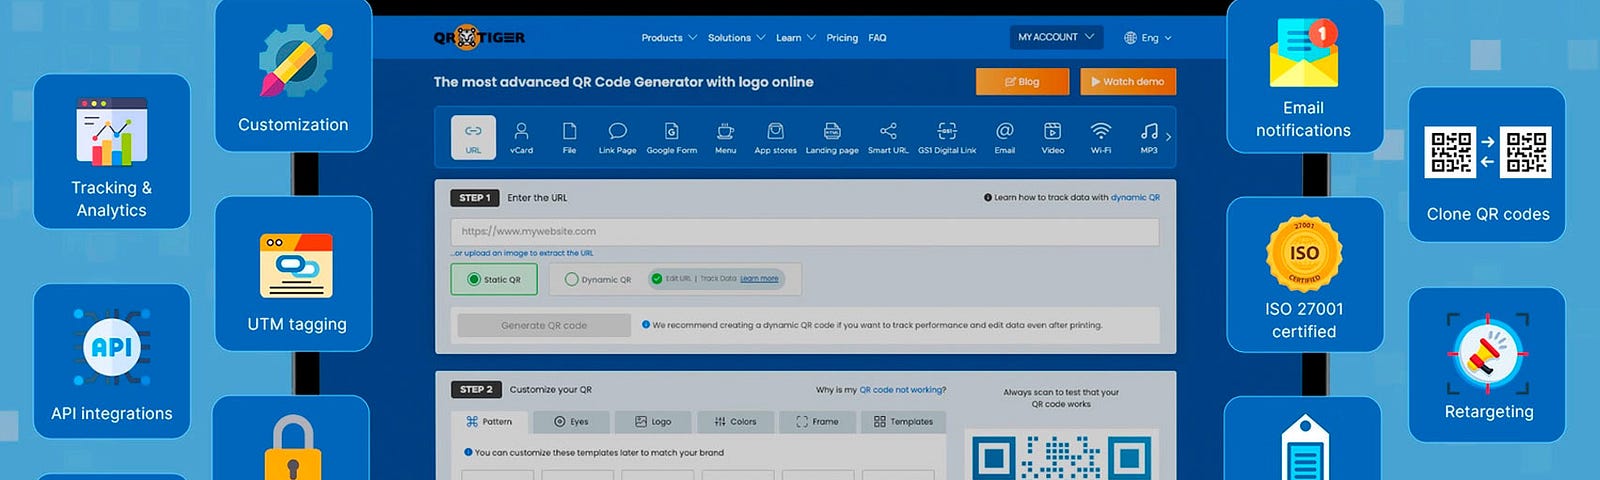The image size is (1600, 480).
Task: Click the Clone QR codes tile
Action: pyautogui.click(x=1487, y=165)
